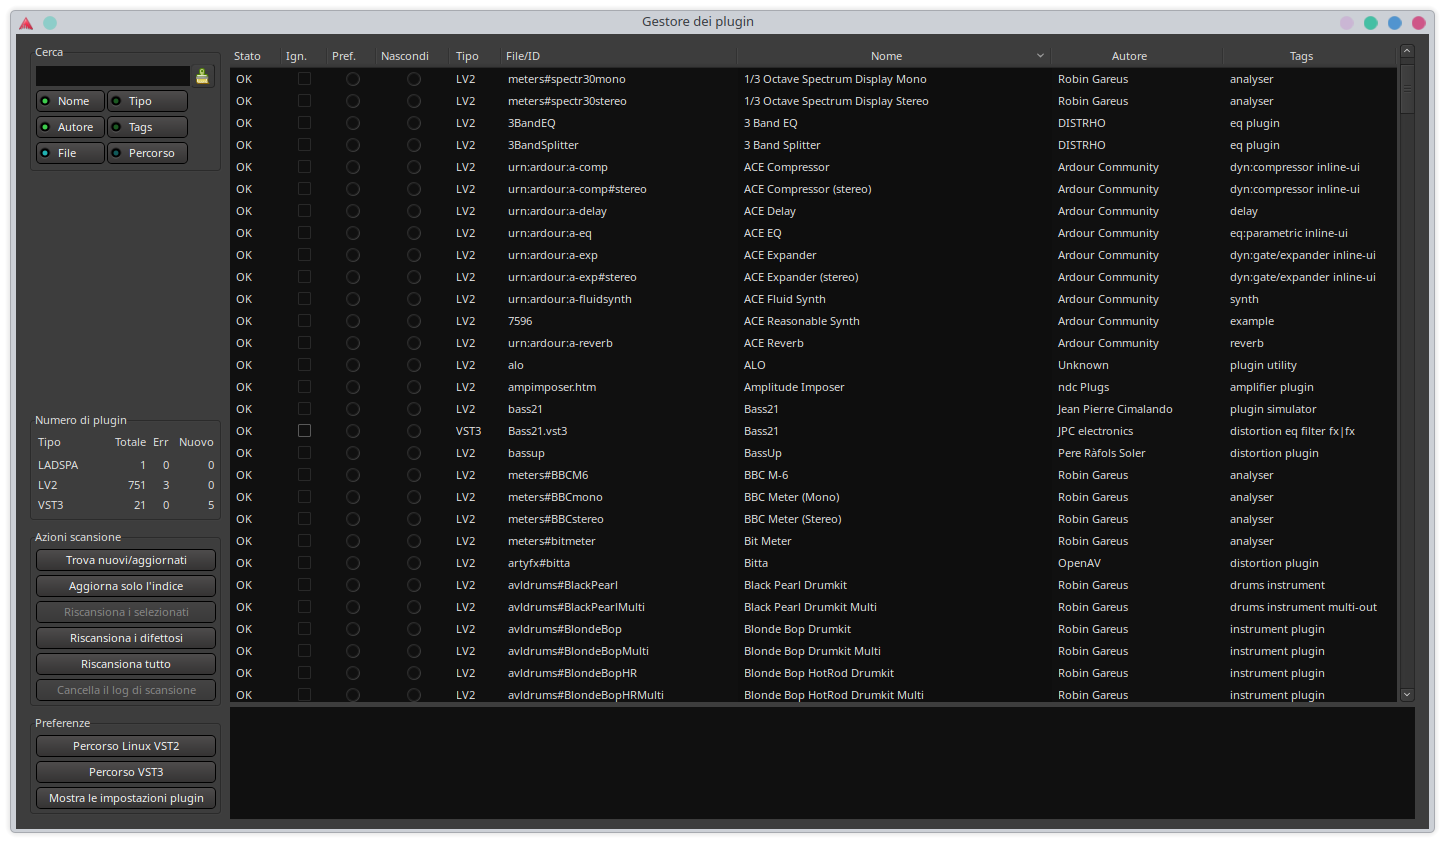
Task: Click the lilac circle button in title bar
Action: point(1347,23)
